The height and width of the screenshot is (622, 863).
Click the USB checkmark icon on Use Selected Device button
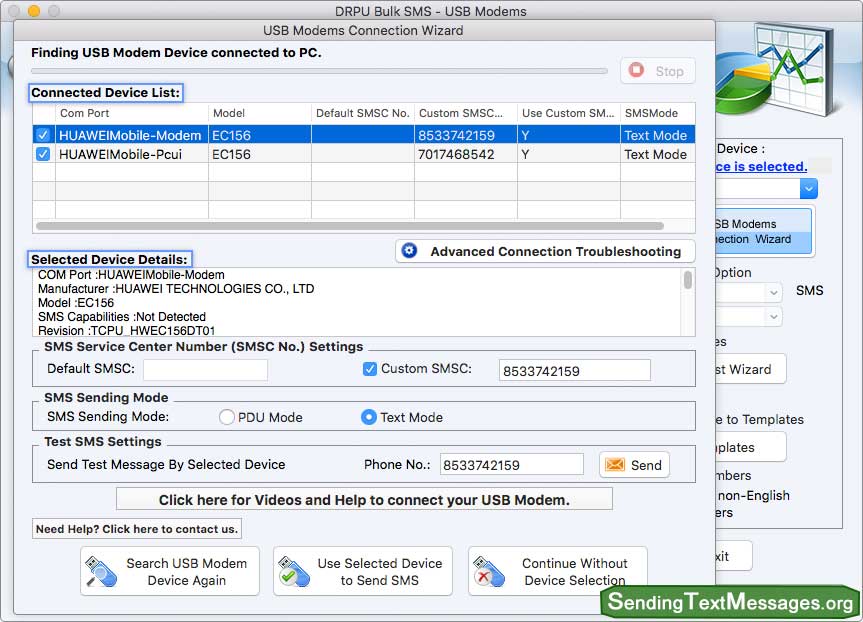[294, 571]
